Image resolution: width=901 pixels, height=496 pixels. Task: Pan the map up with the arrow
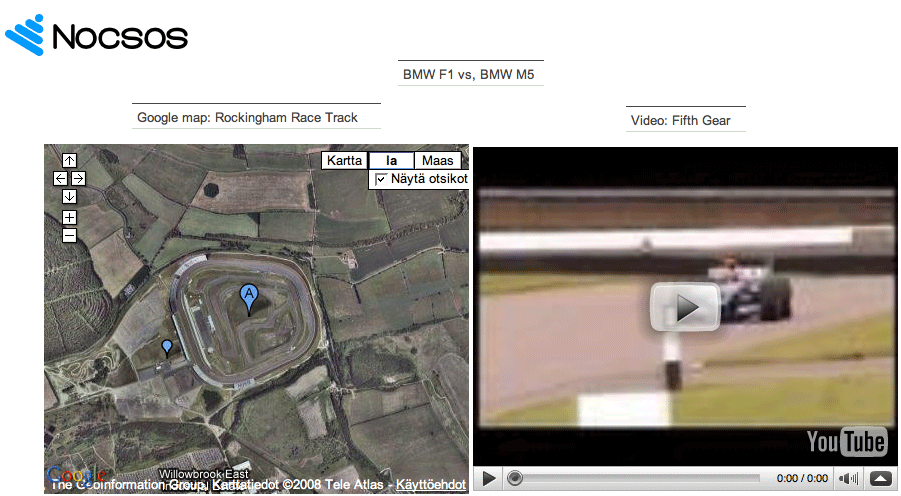[x=69, y=160]
